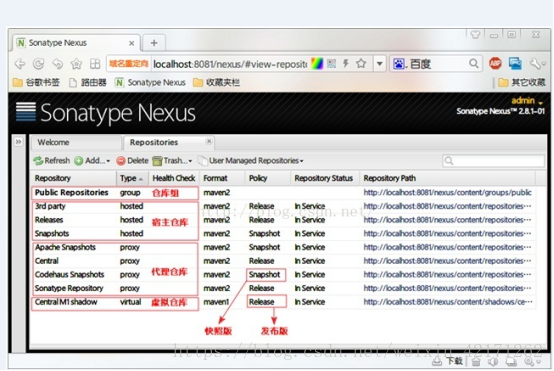Viewport: 554px width, 371px height.
Task: Expand the collapsed left sidebar panel
Action: [18, 142]
